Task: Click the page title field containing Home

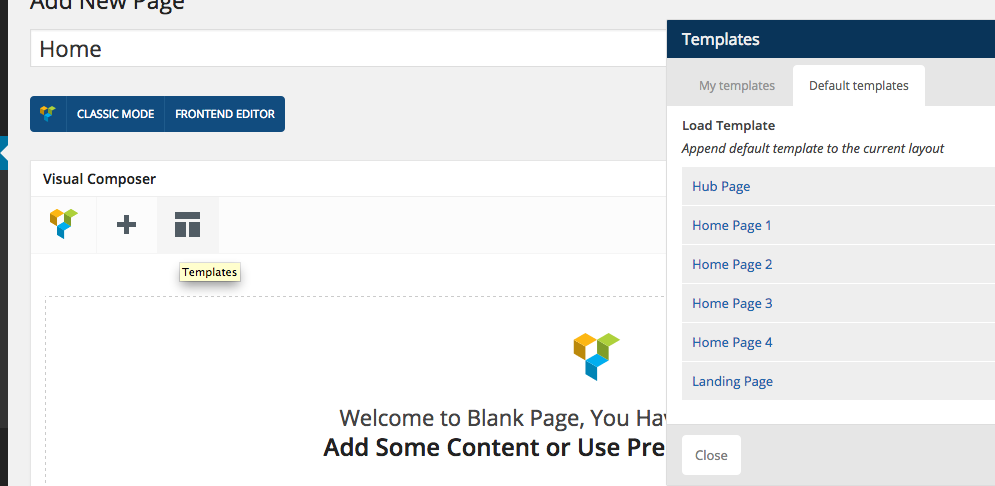Action: [348, 48]
